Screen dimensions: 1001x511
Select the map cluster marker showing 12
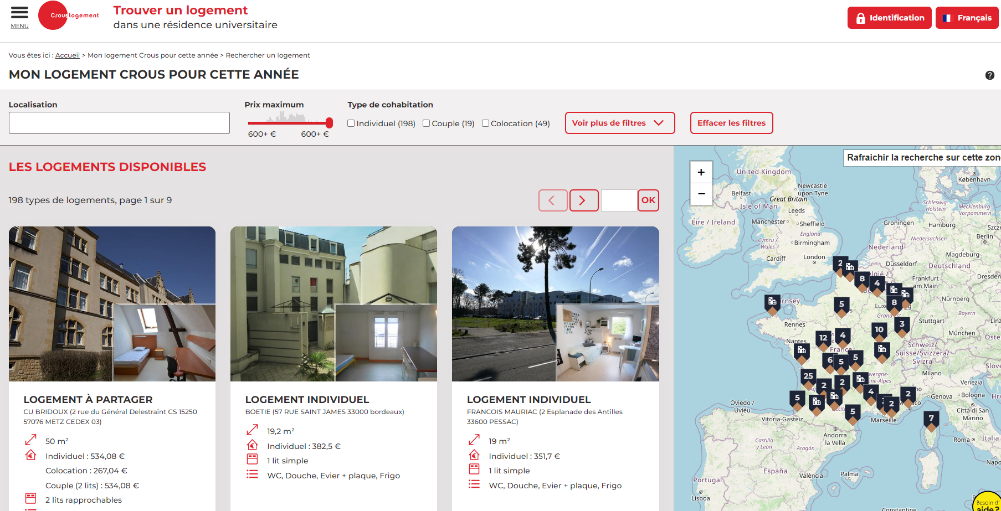coord(824,340)
